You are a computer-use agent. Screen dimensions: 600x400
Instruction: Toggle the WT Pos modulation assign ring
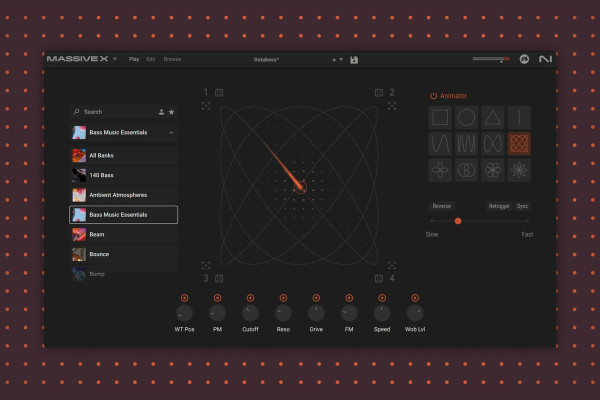[184, 298]
